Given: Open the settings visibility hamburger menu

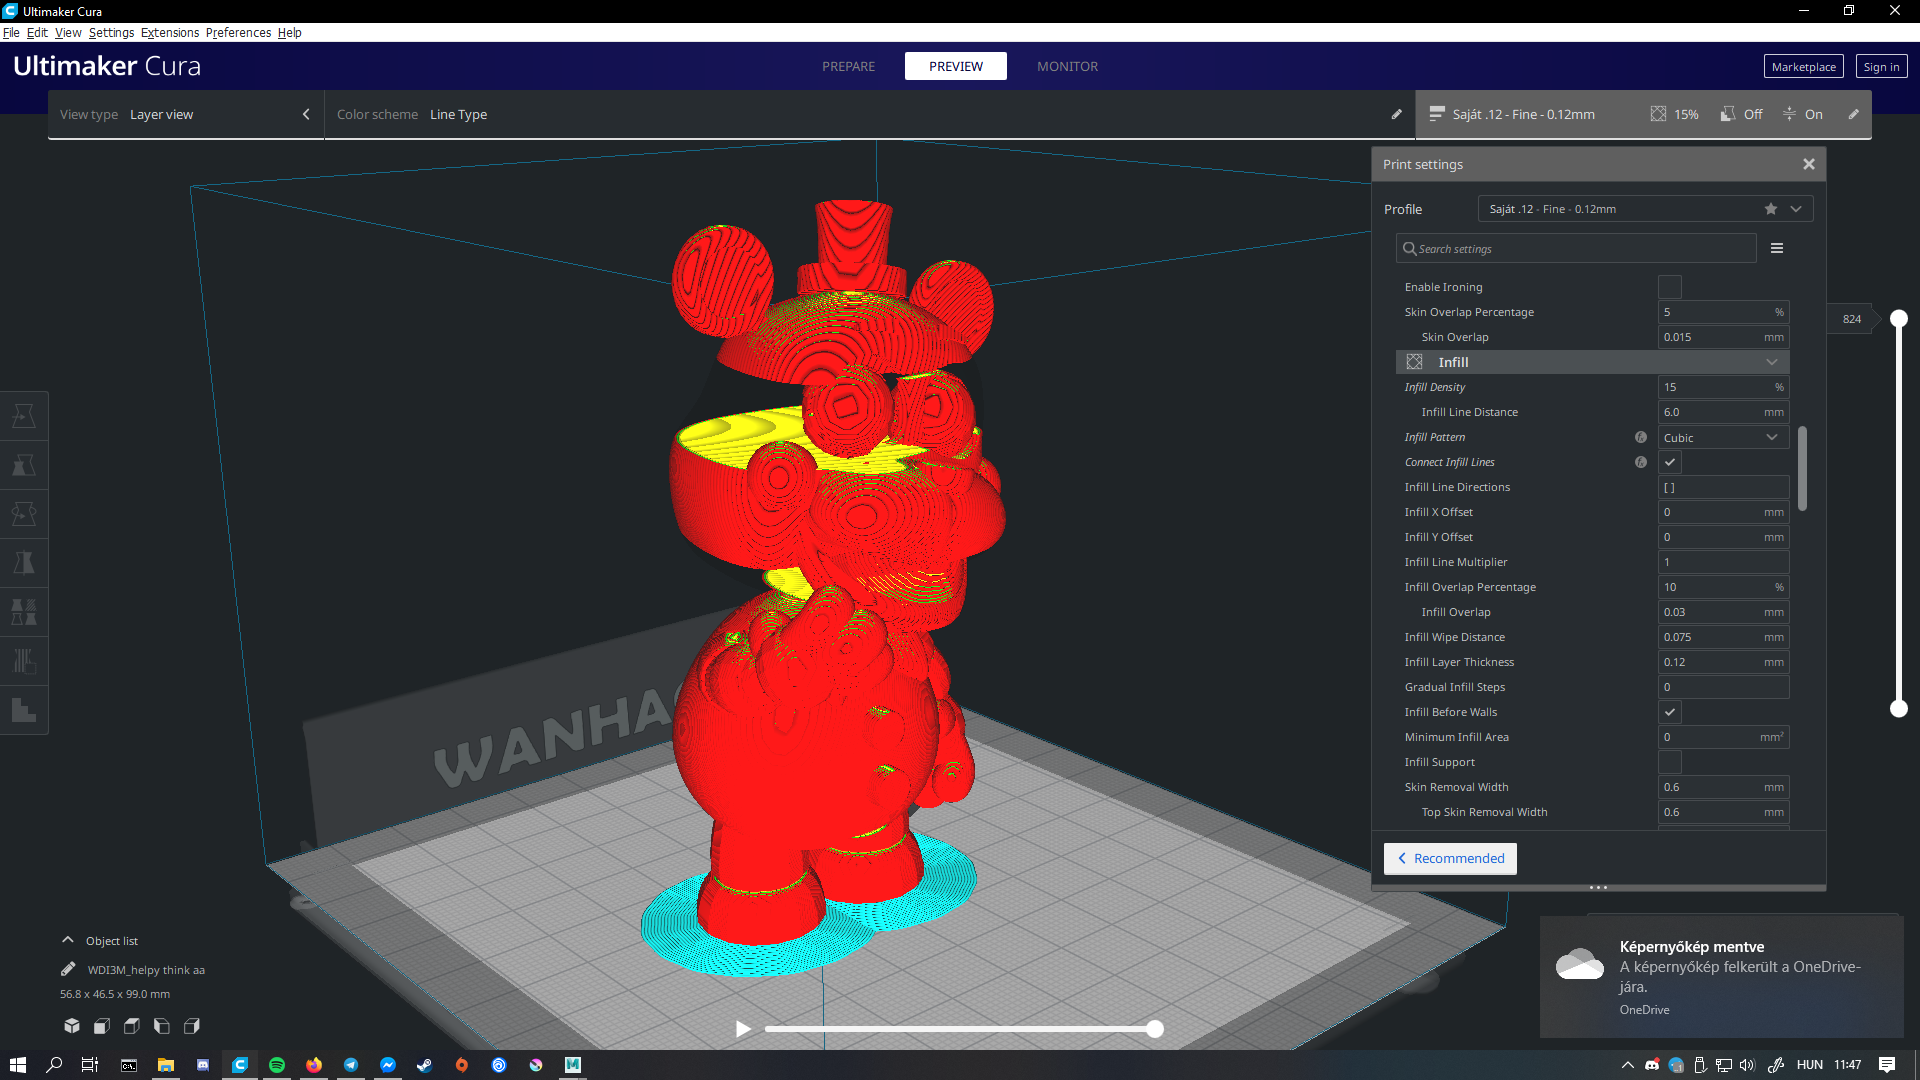Looking at the screenshot, I should tap(1777, 248).
